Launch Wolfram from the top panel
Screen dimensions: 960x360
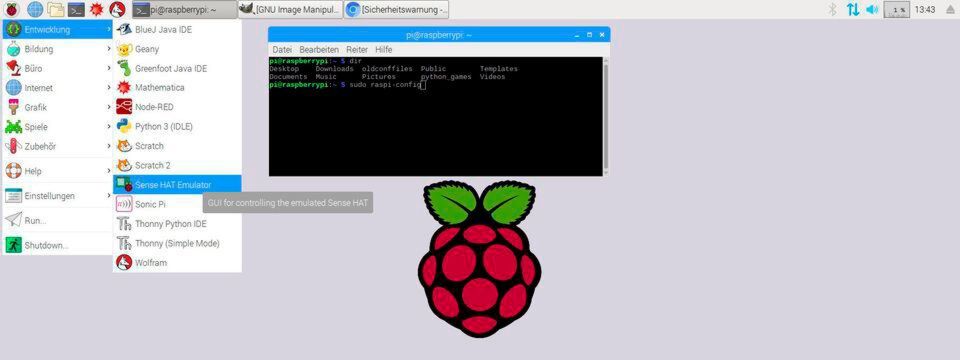[117, 9]
